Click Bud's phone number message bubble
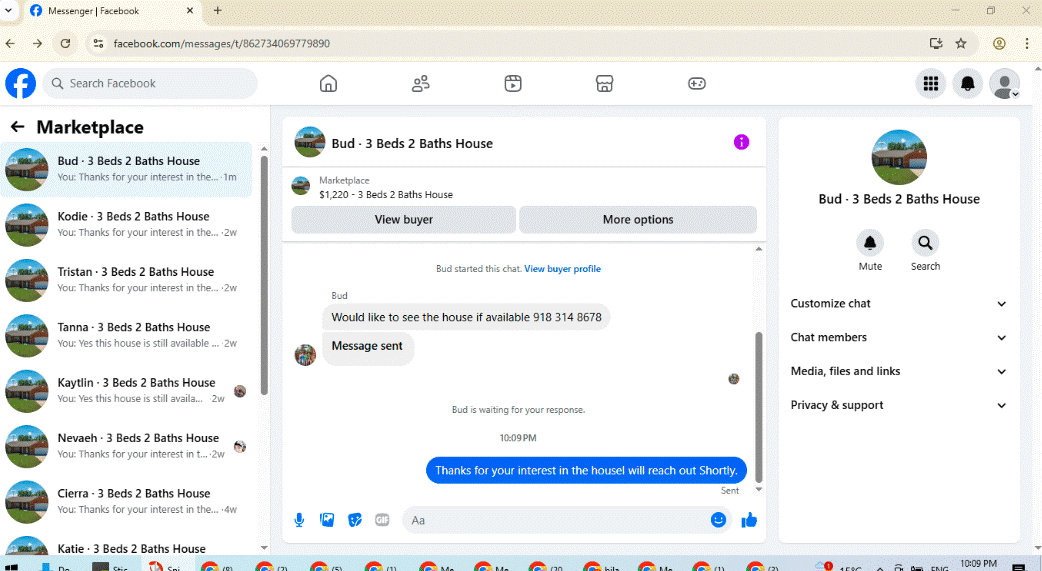The height and width of the screenshot is (571, 1042). pyautogui.click(x=466, y=317)
